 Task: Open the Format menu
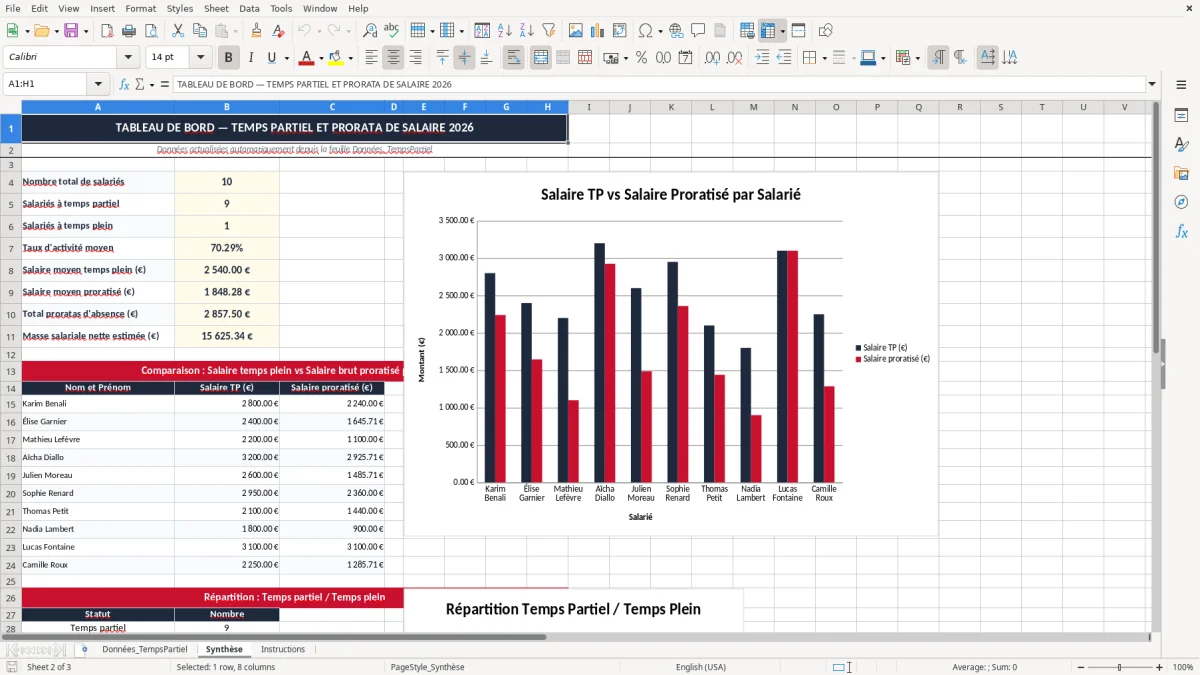[x=140, y=8]
